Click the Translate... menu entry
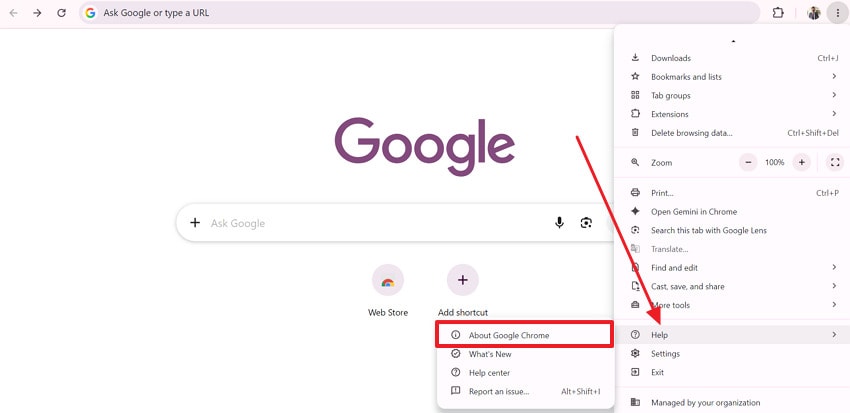850x413 pixels. click(733, 249)
